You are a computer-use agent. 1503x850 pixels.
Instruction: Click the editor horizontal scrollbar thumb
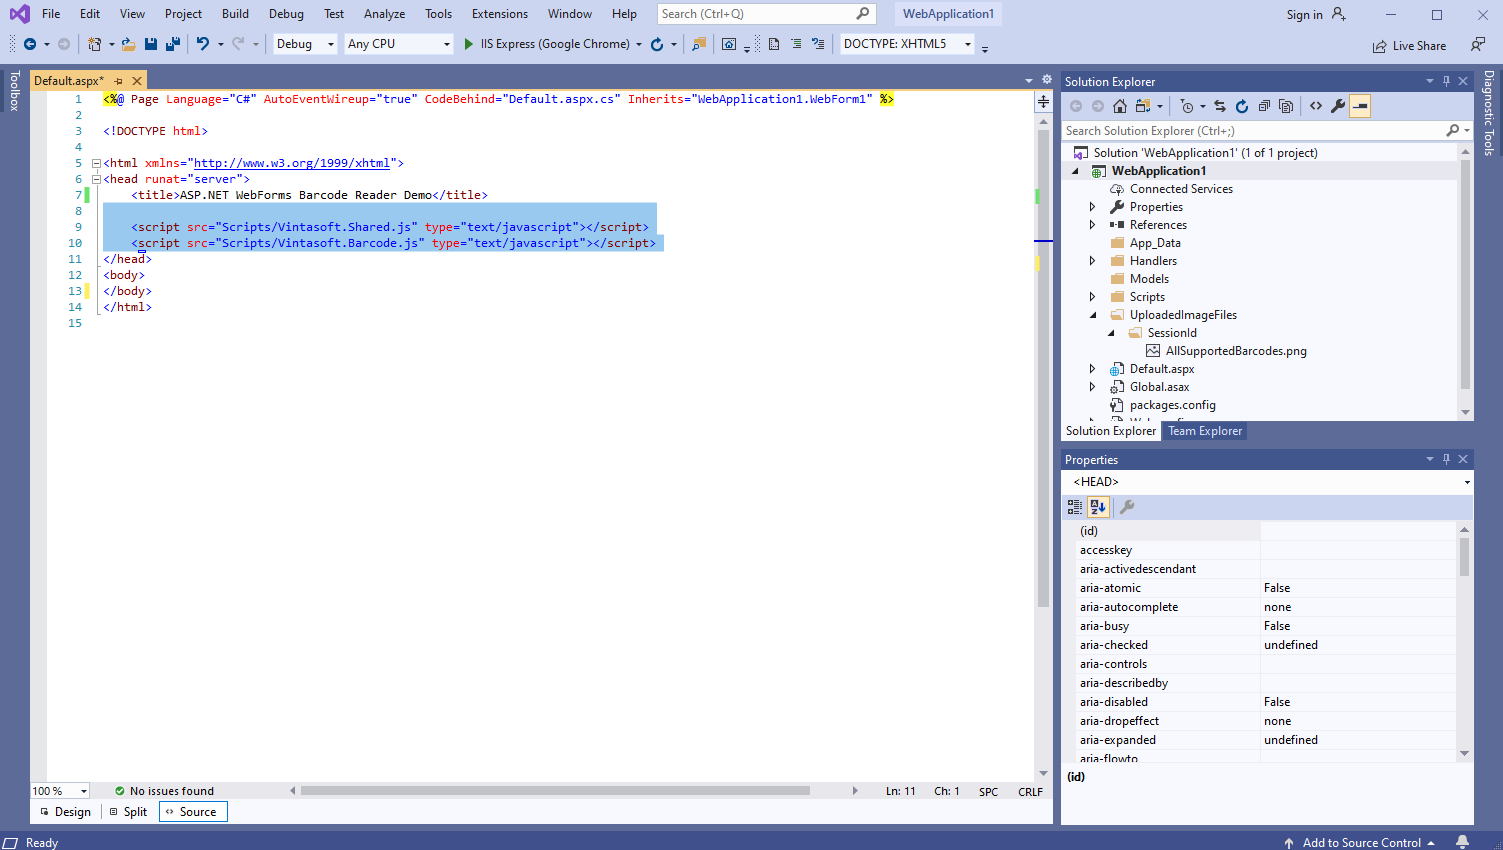[x=555, y=790]
